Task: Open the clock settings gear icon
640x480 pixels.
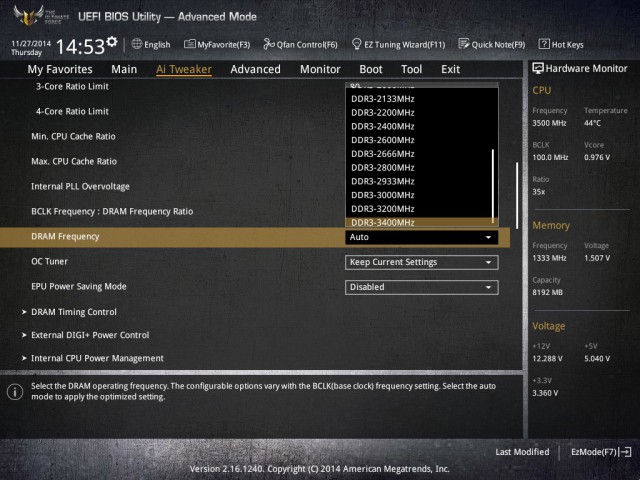Action: point(111,42)
